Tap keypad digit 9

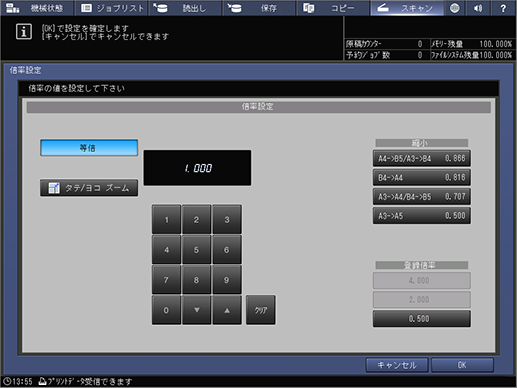[x=227, y=280]
